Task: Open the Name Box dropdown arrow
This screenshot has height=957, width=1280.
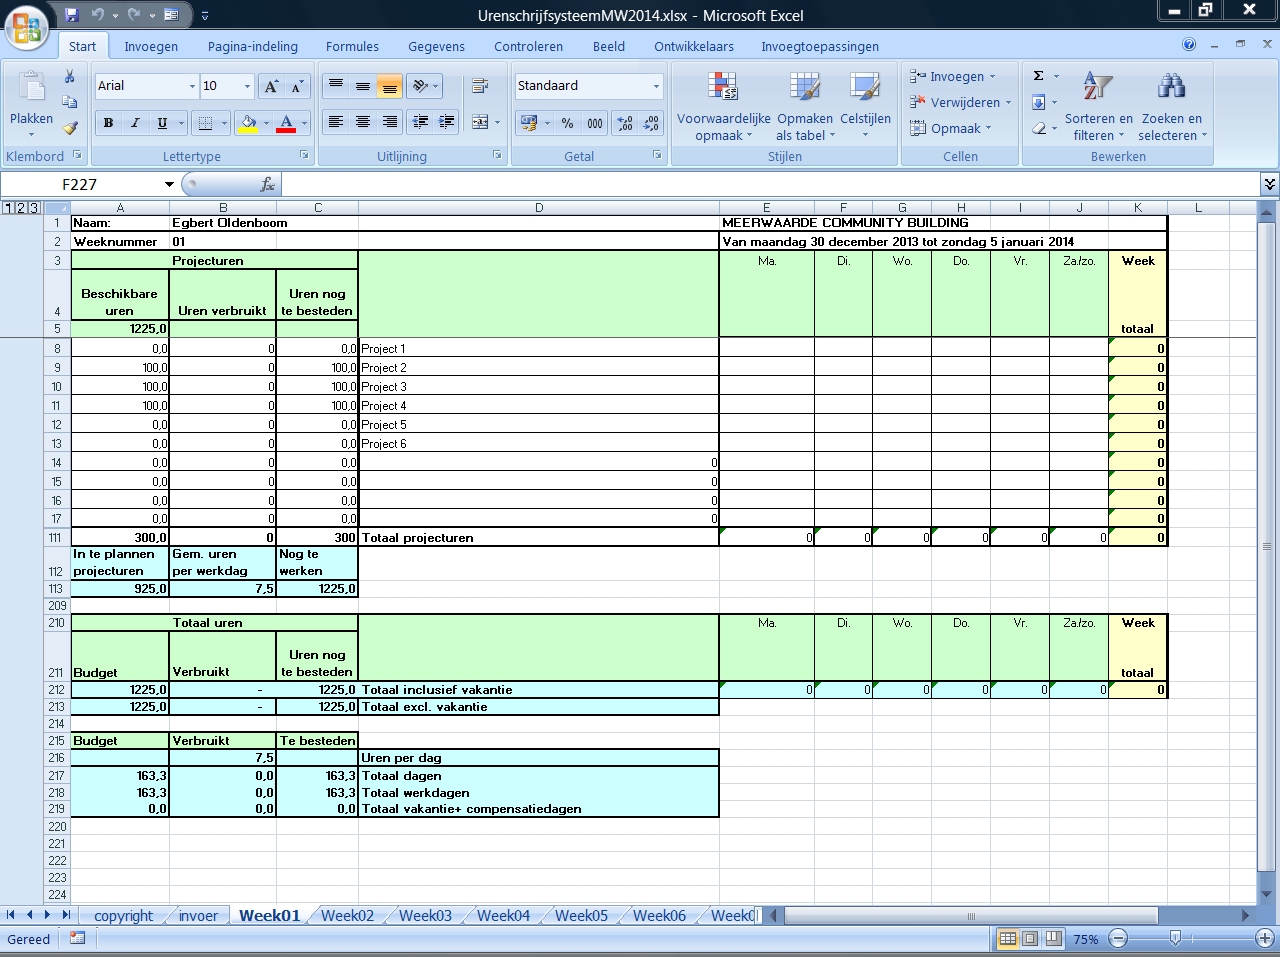Action: point(169,185)
